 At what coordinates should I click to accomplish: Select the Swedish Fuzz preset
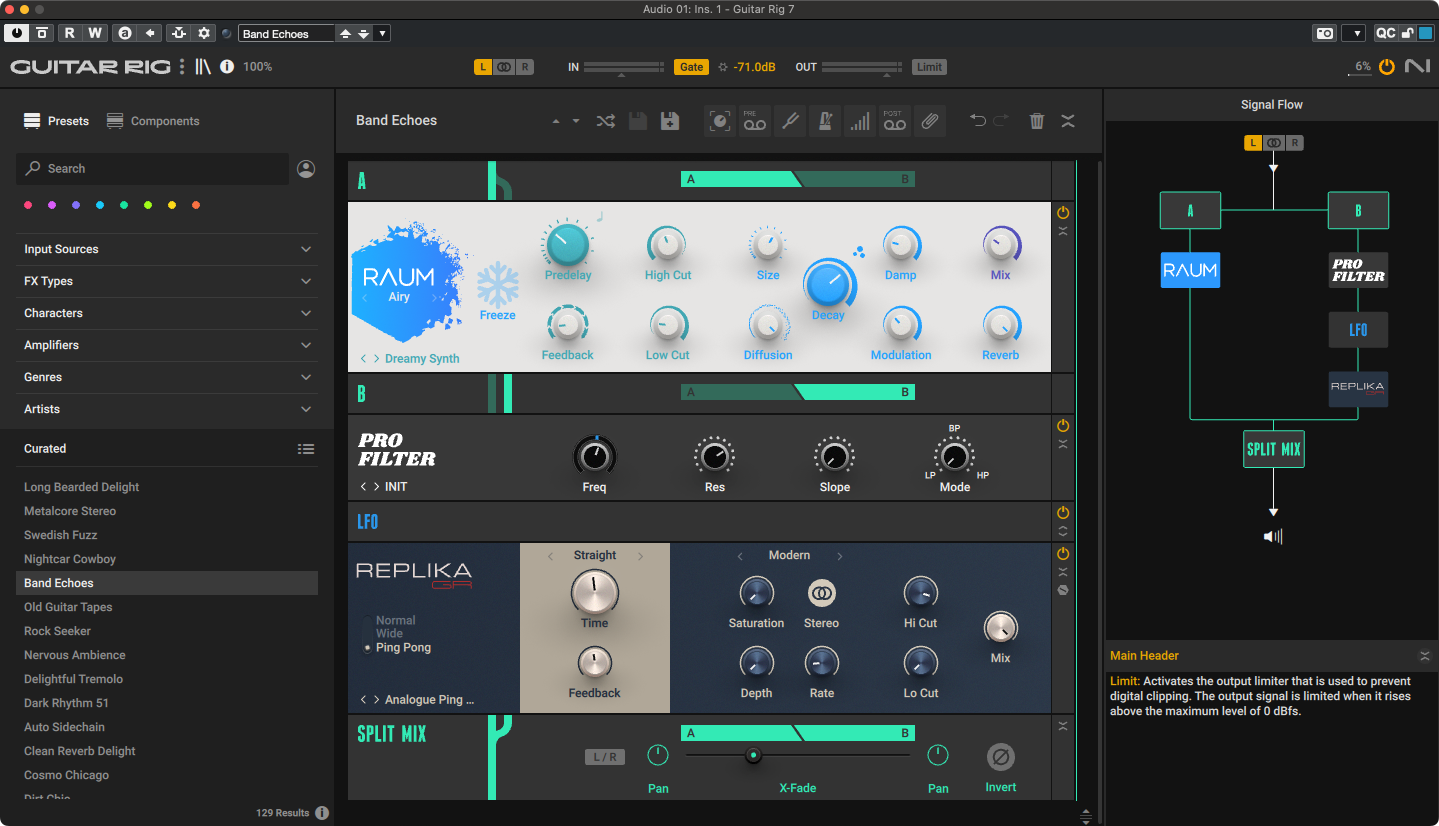pyautogui.click(x=61, y=535)
